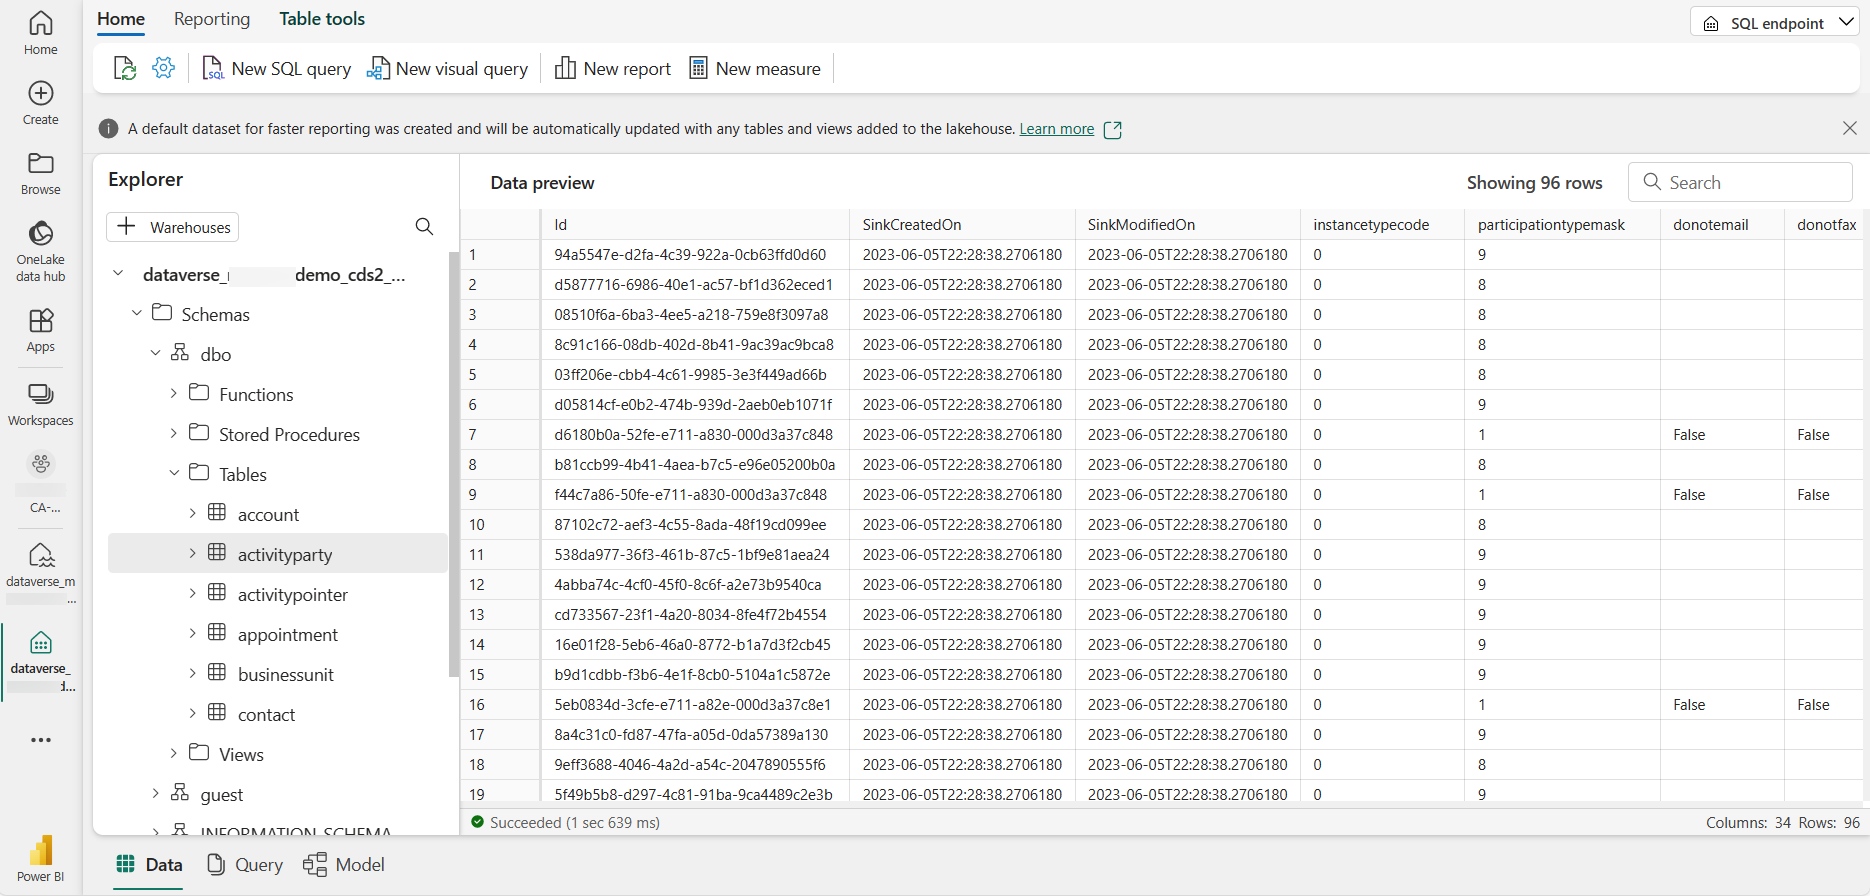Switch to the Query view tab
1870x896 pixels.
(245, 865)
